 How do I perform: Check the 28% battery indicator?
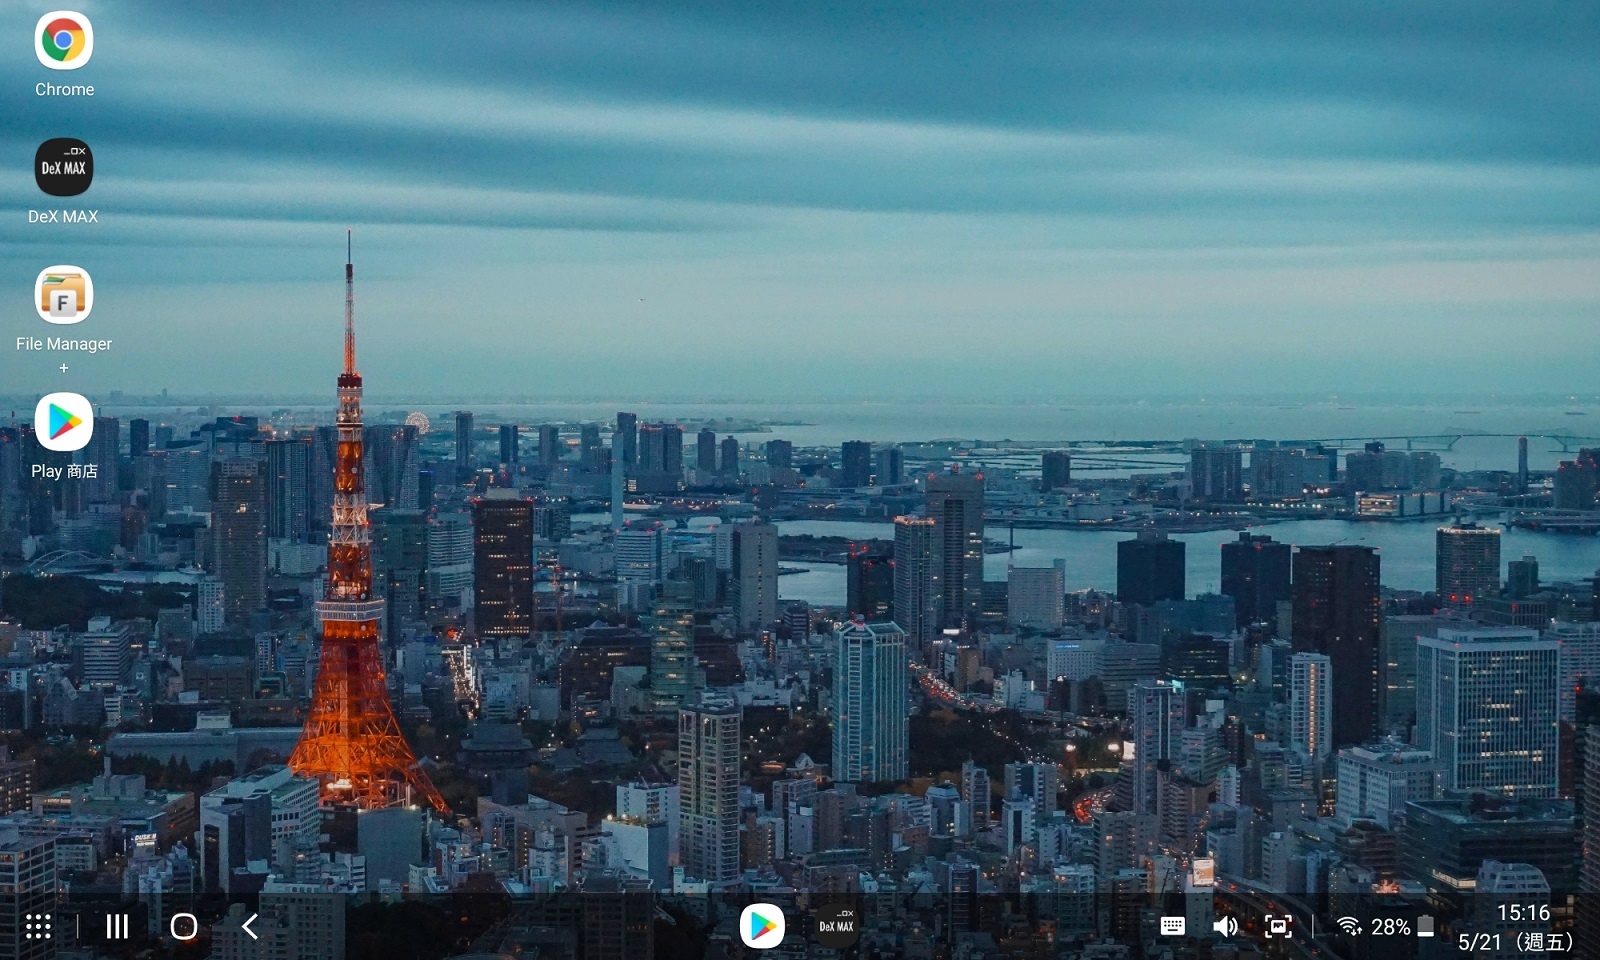pos(1402,927)
